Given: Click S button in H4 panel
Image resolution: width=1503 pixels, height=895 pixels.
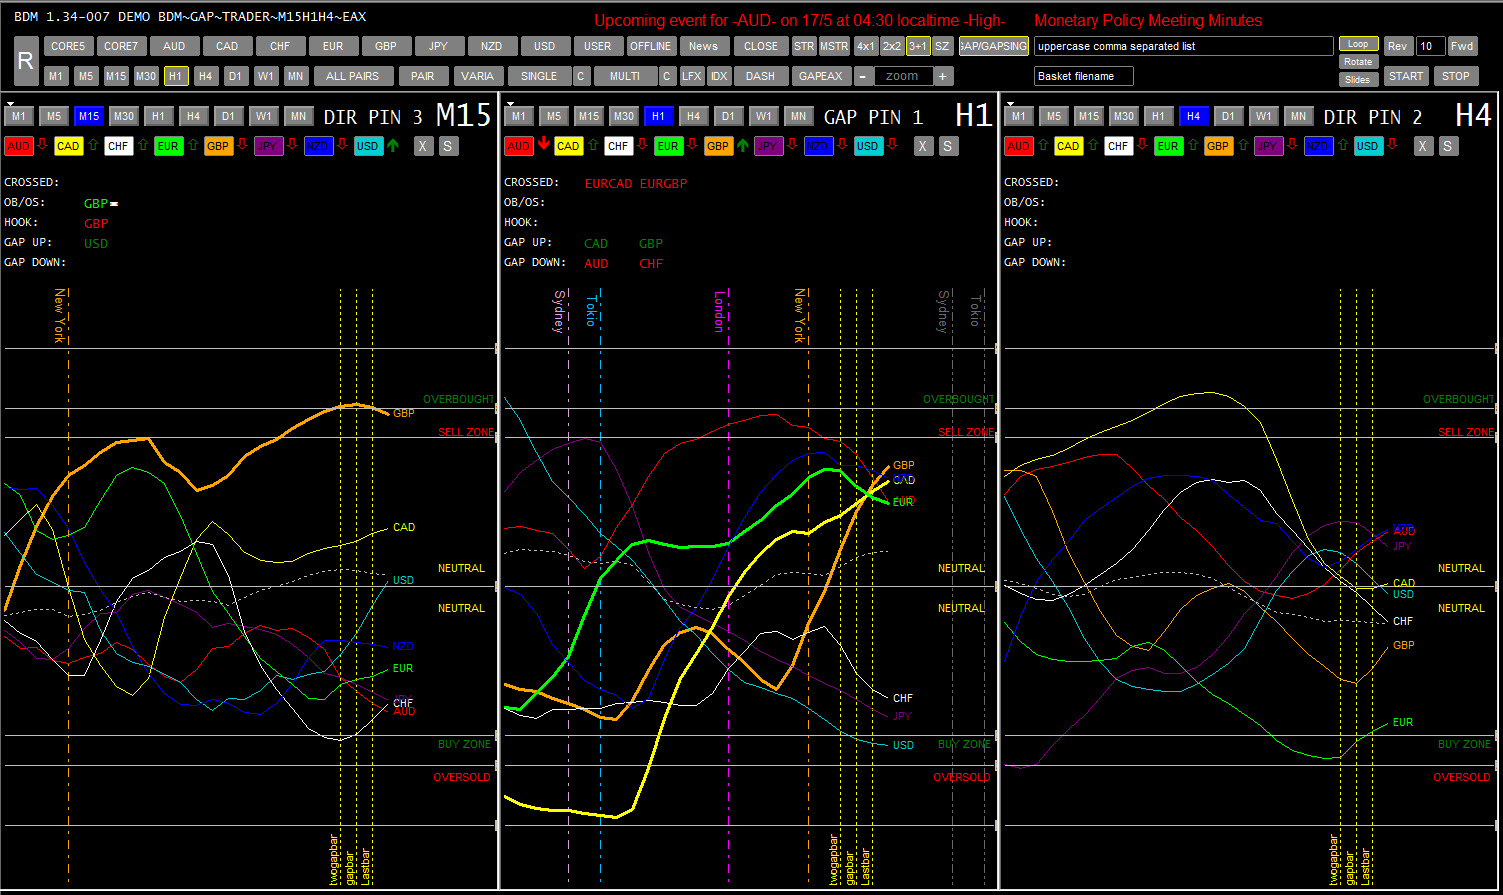Looking at the screenshot, I should [x=1448, y=146].
